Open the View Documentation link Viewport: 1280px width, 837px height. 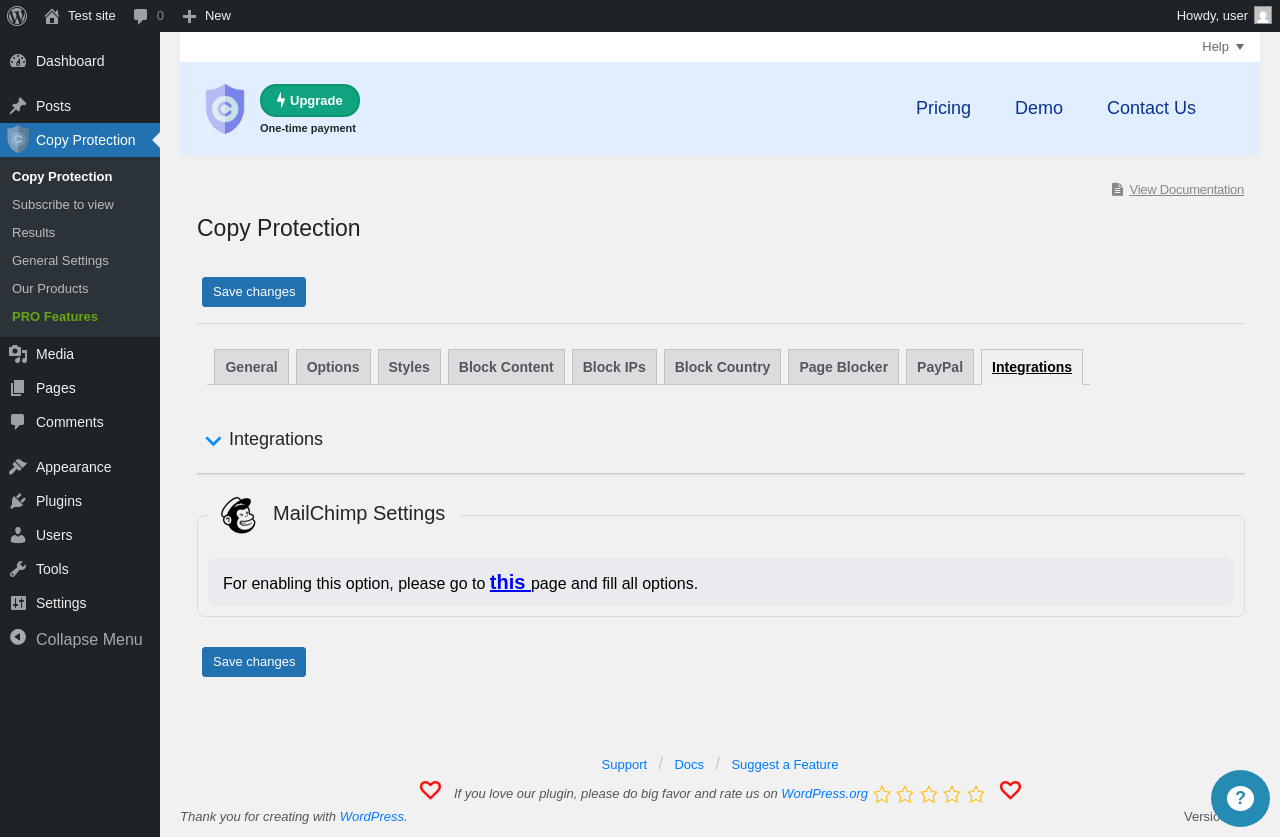click(1186, 190)
